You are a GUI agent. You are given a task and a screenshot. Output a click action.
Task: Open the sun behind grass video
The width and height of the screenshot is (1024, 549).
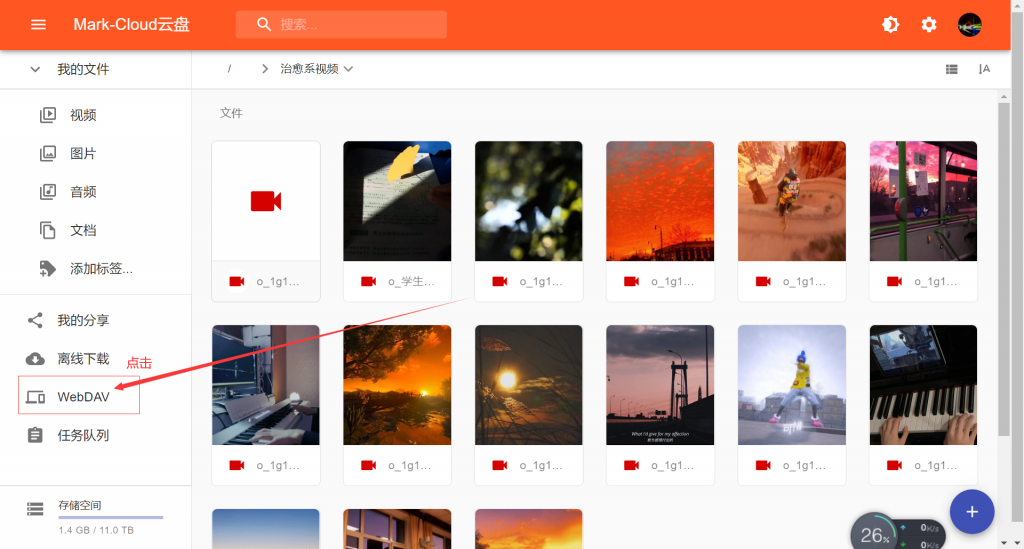(x=529, y=385)
